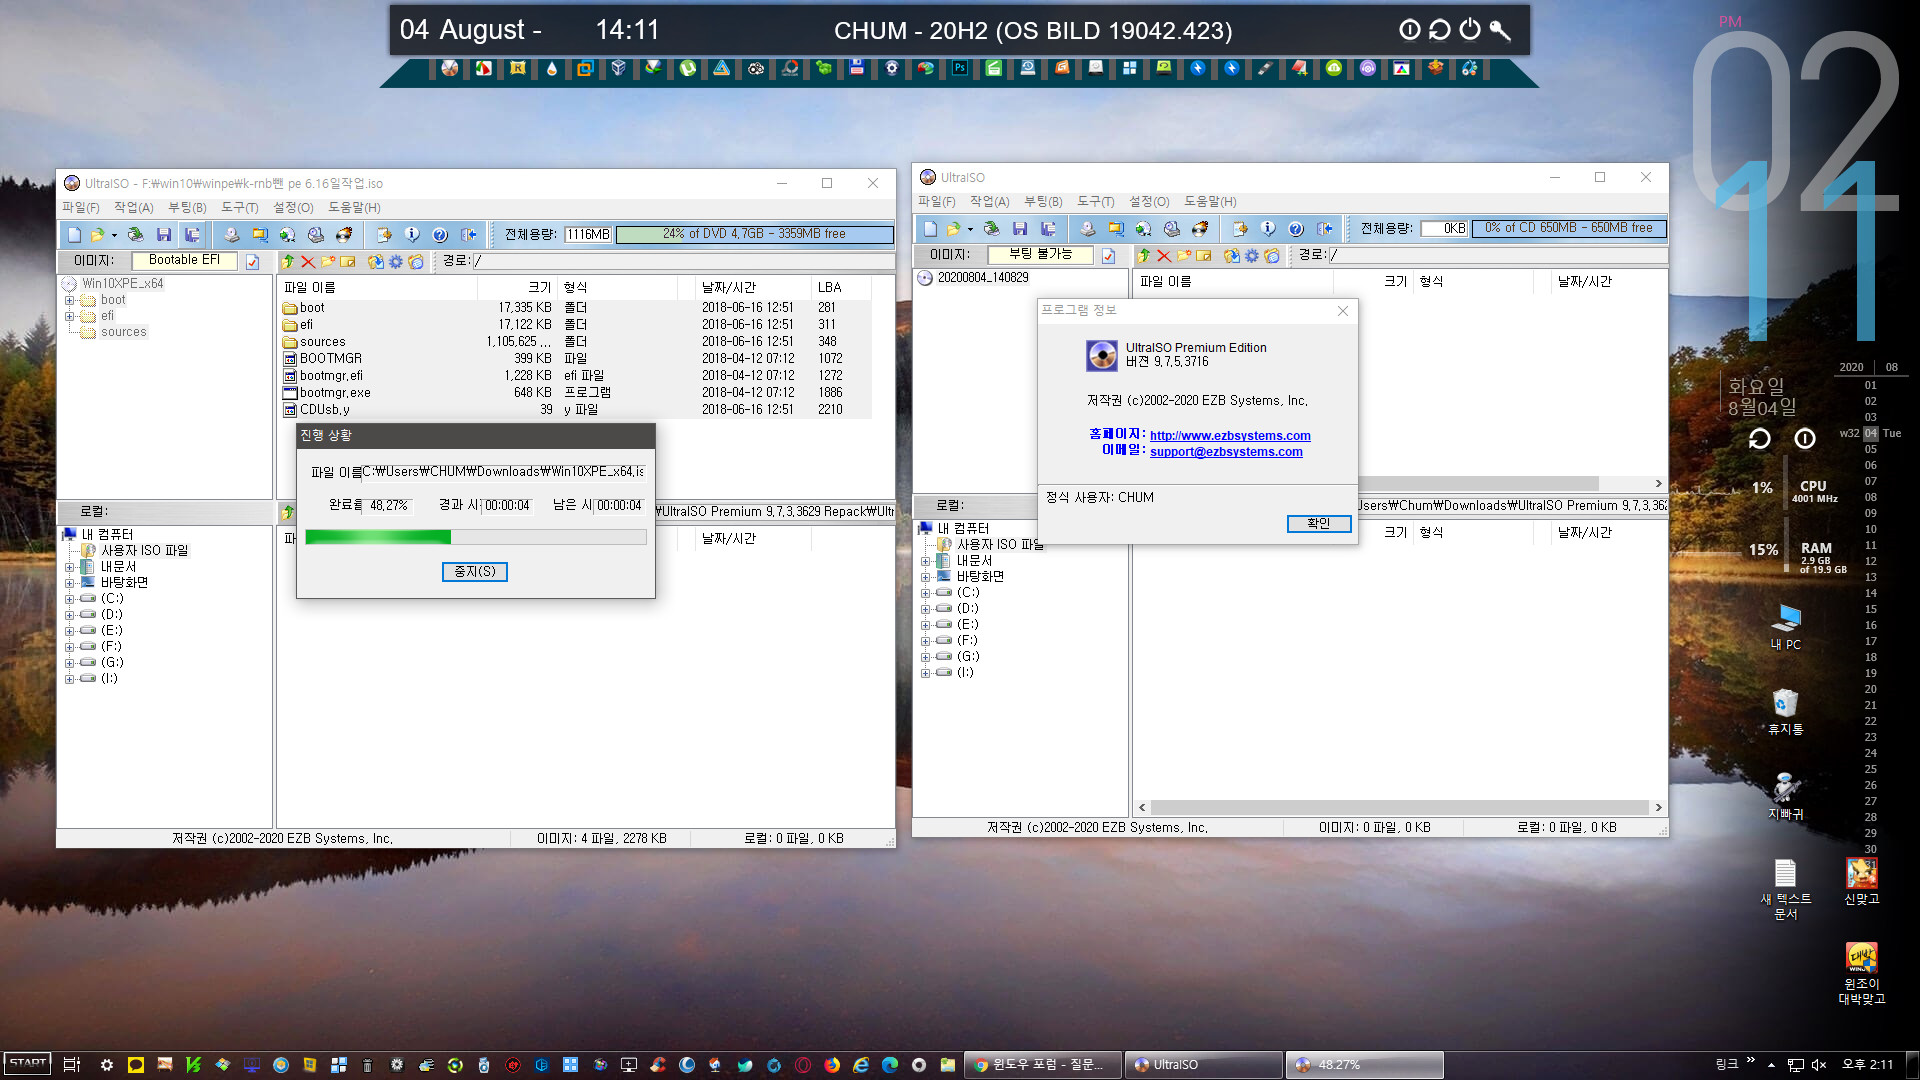
Task: Open 도구(T) menu in left UltraISO window
Action: tap(240, 208)
